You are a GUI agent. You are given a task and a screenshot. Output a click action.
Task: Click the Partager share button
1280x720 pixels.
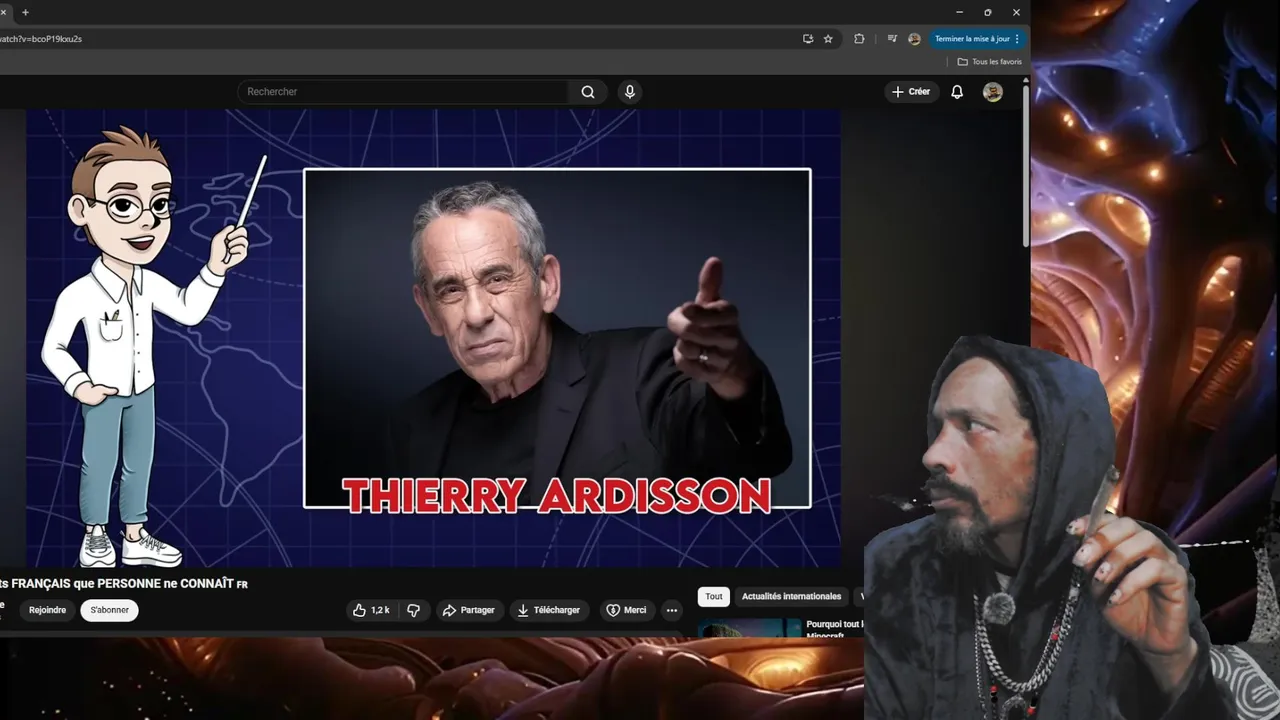click(469, 610)
